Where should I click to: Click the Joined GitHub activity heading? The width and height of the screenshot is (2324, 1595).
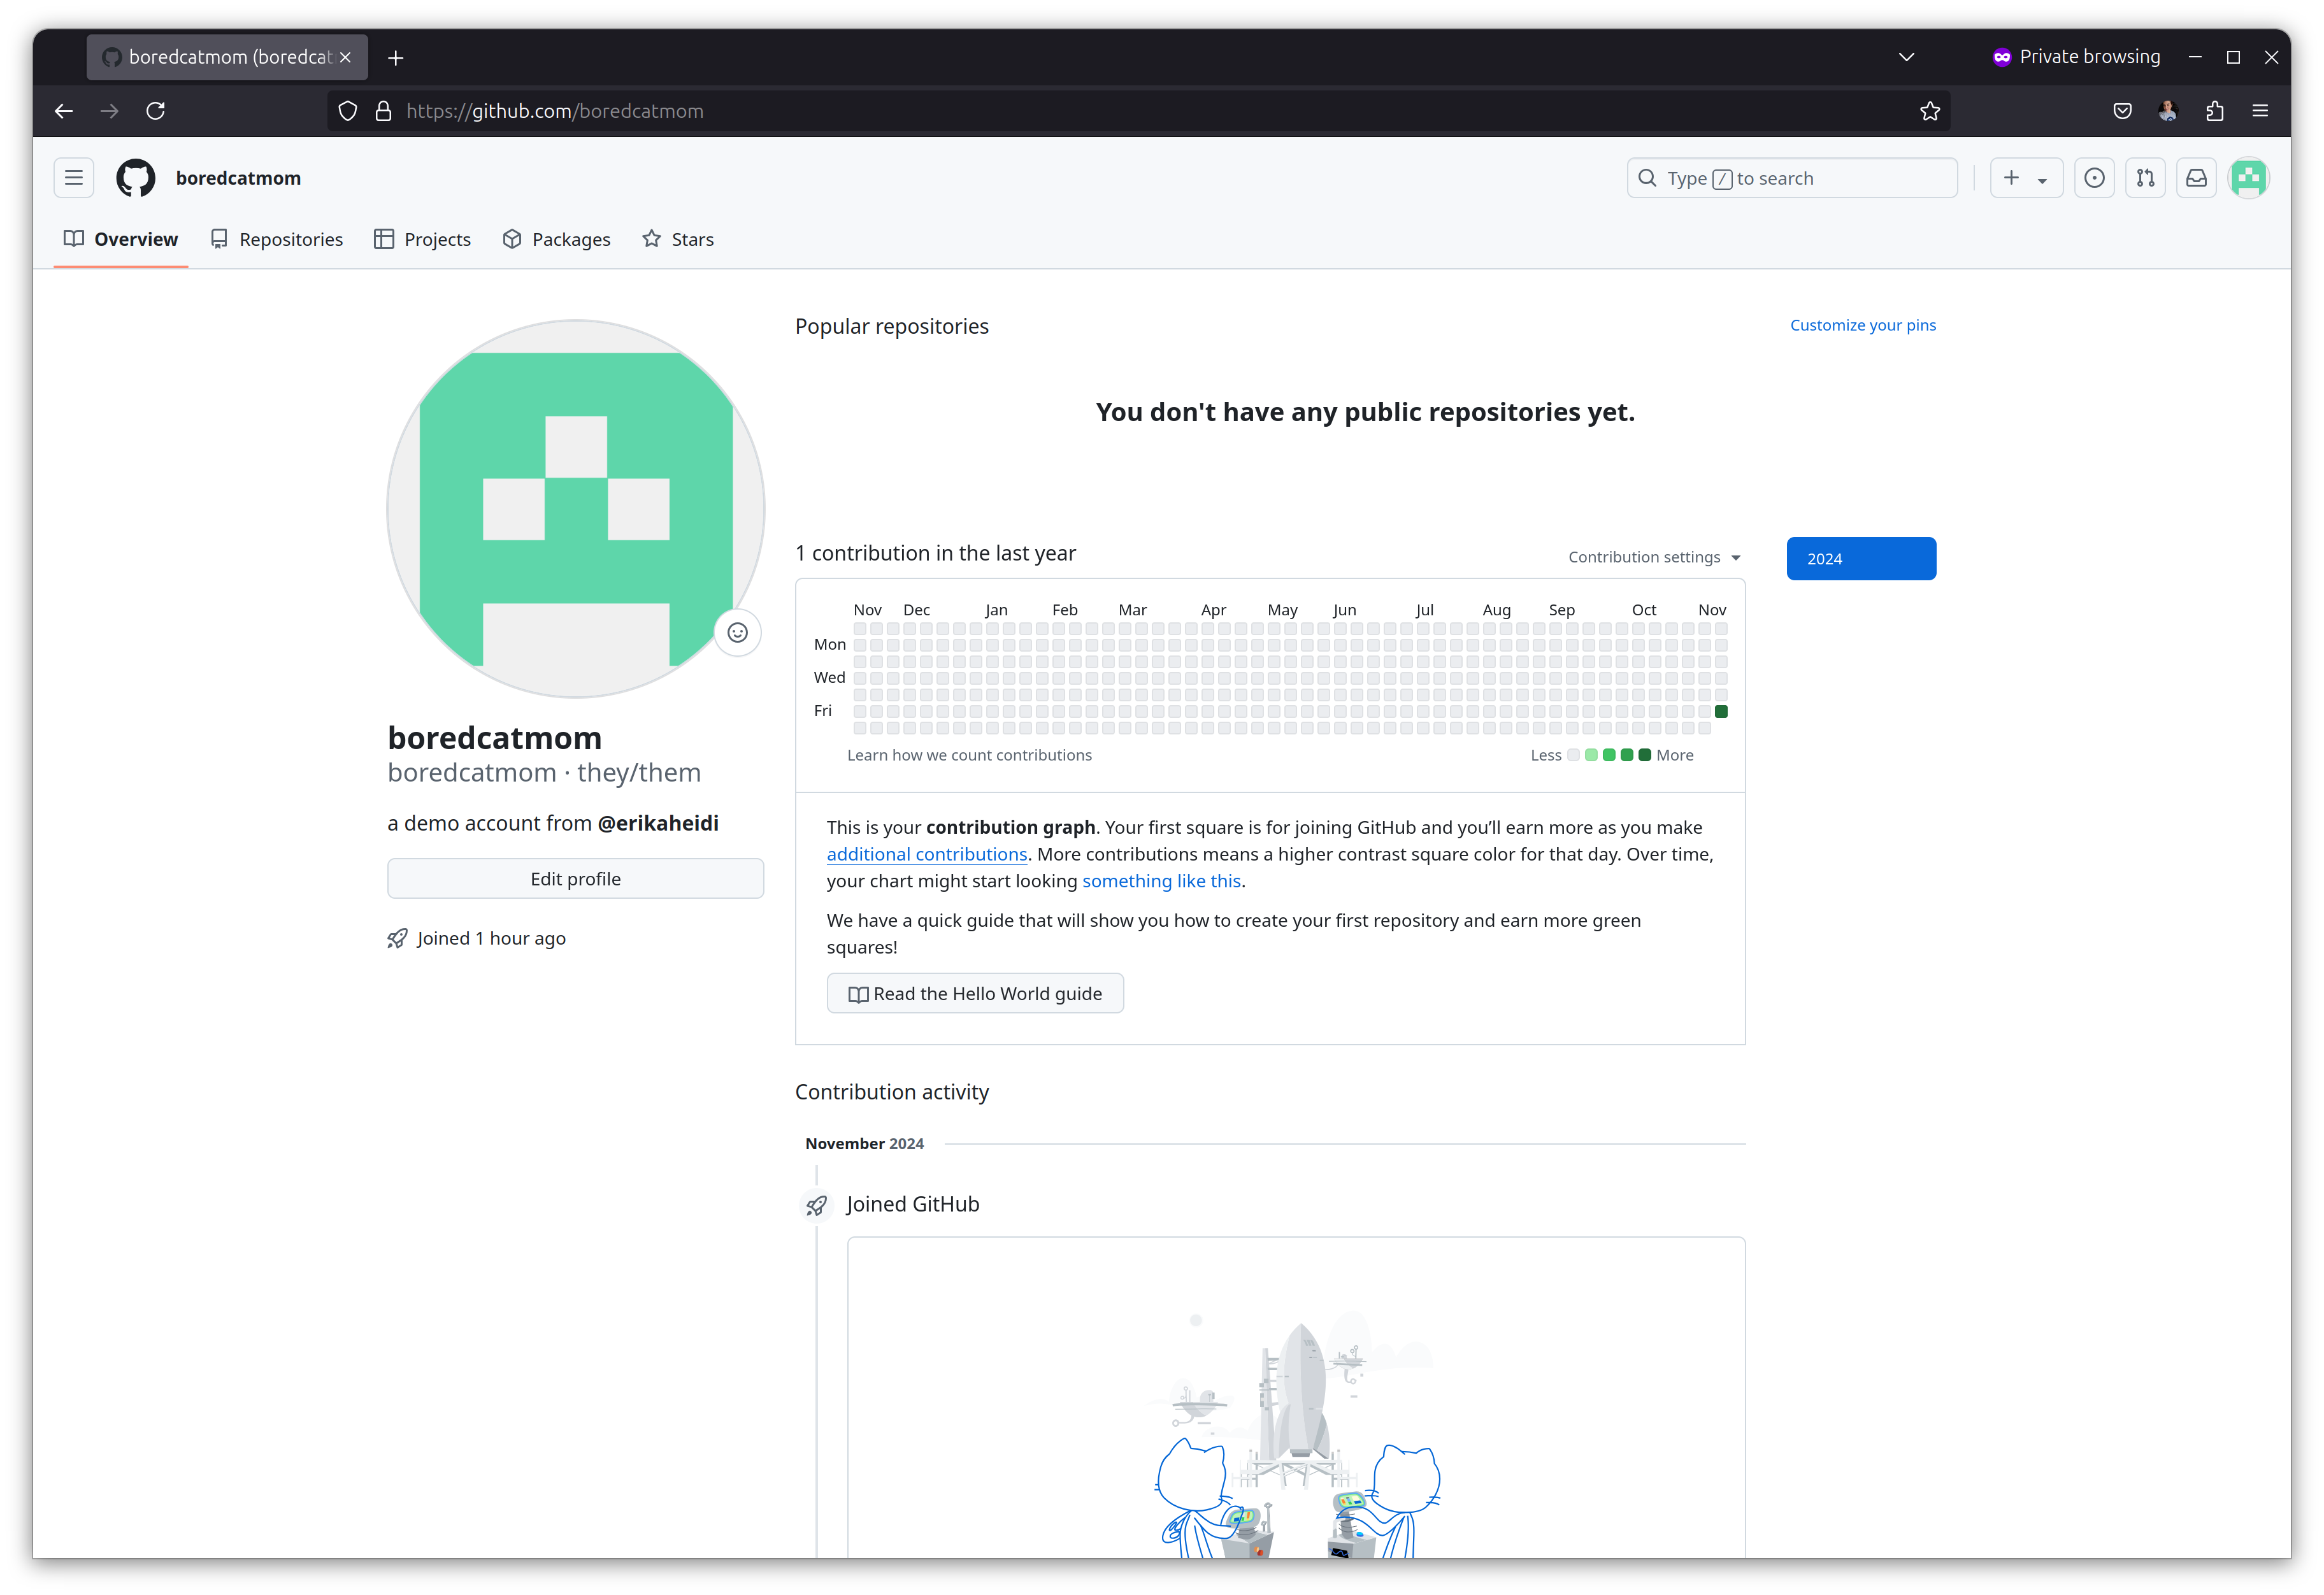pos(913,1204)
